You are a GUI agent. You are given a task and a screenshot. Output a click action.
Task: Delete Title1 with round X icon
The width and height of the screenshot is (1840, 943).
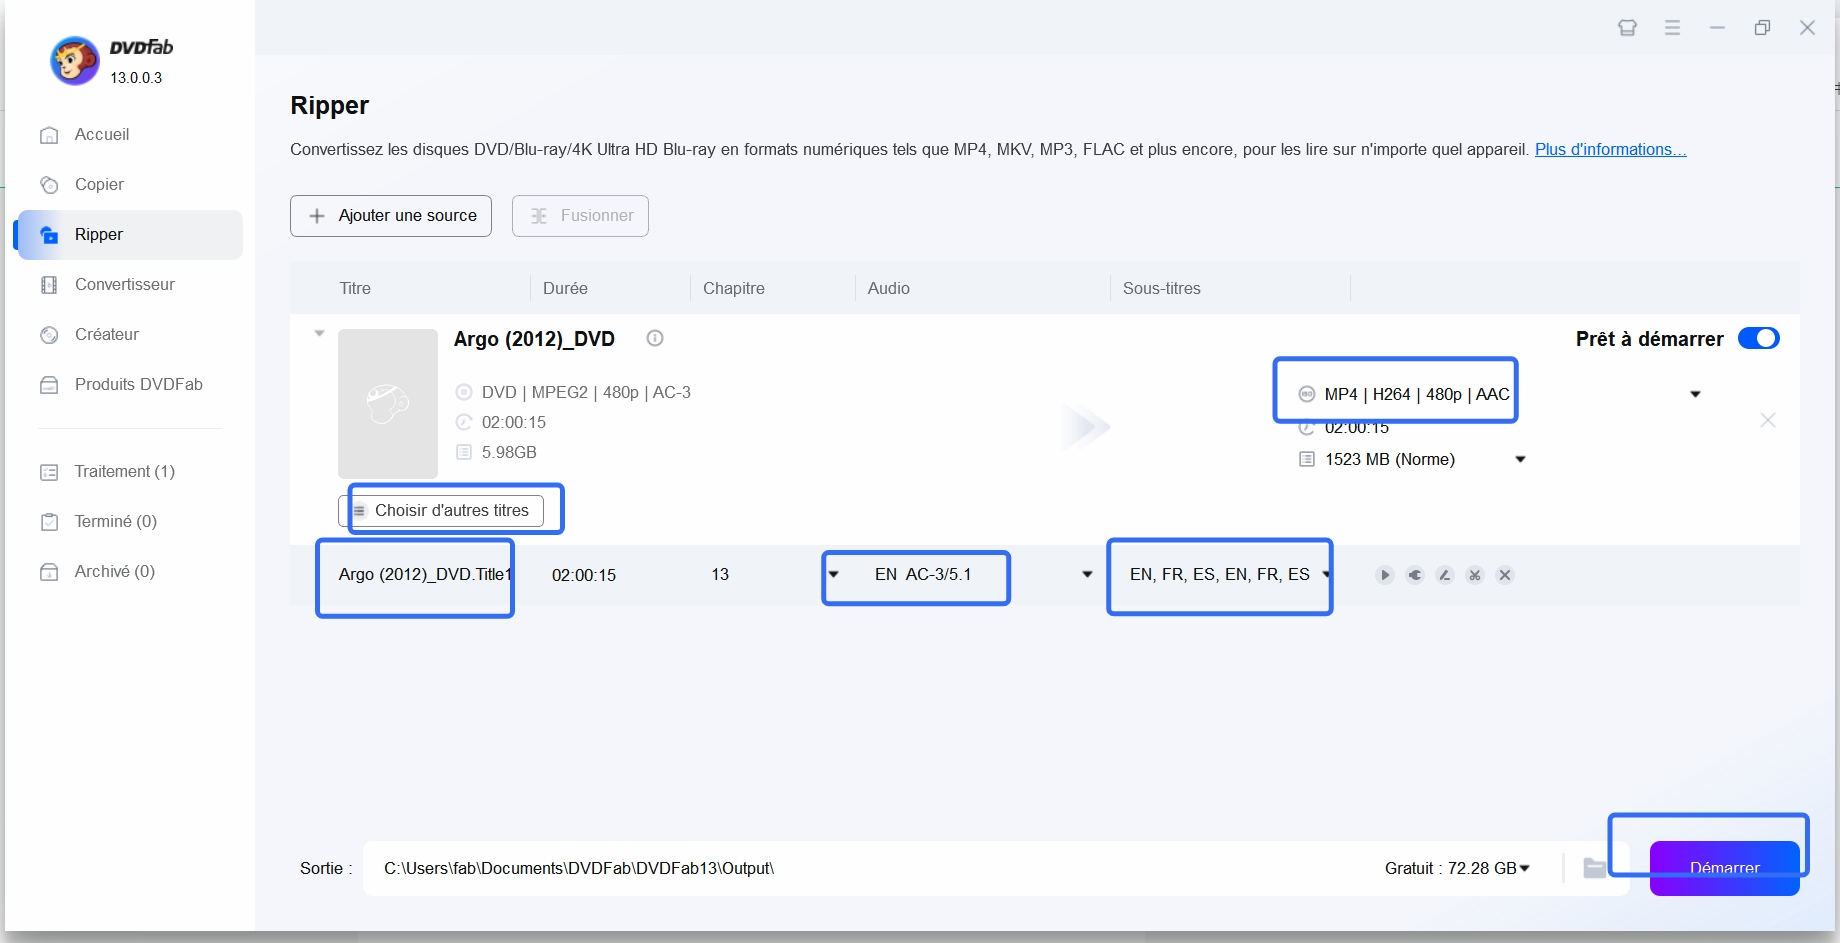(1505, 575)
